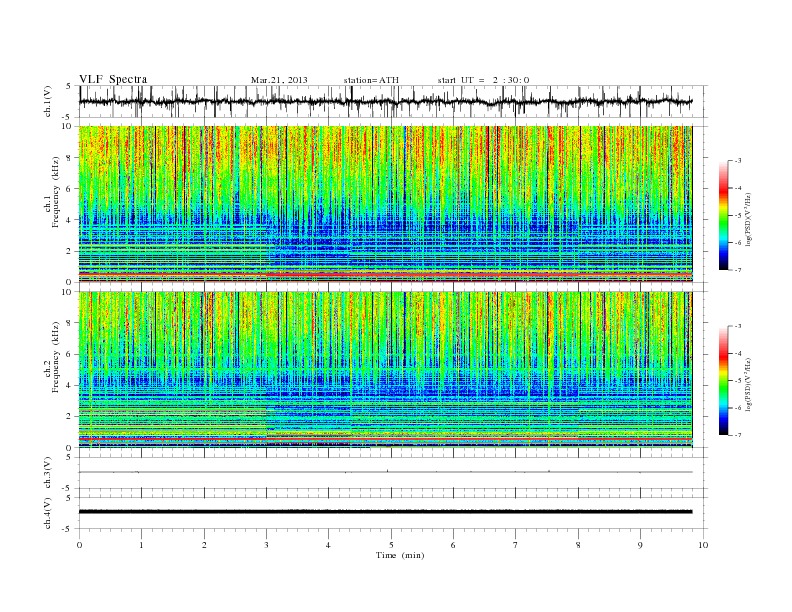The image size is (792, 612).
Task: Click the ch.1 "Frequency (kHz)" axis label
Action: click(56, 192)
